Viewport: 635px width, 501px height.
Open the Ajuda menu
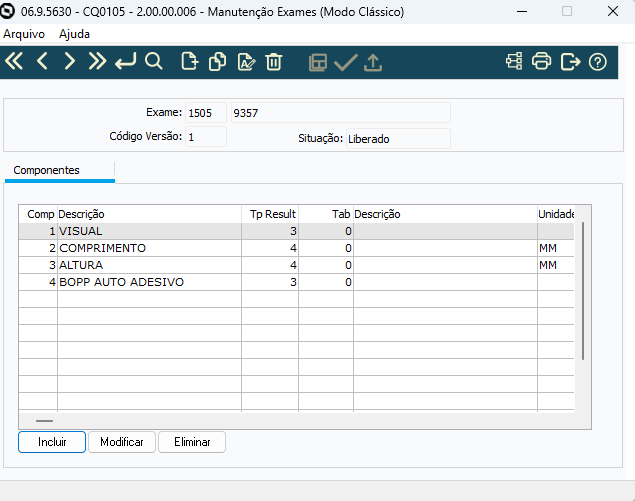[75, 34]
